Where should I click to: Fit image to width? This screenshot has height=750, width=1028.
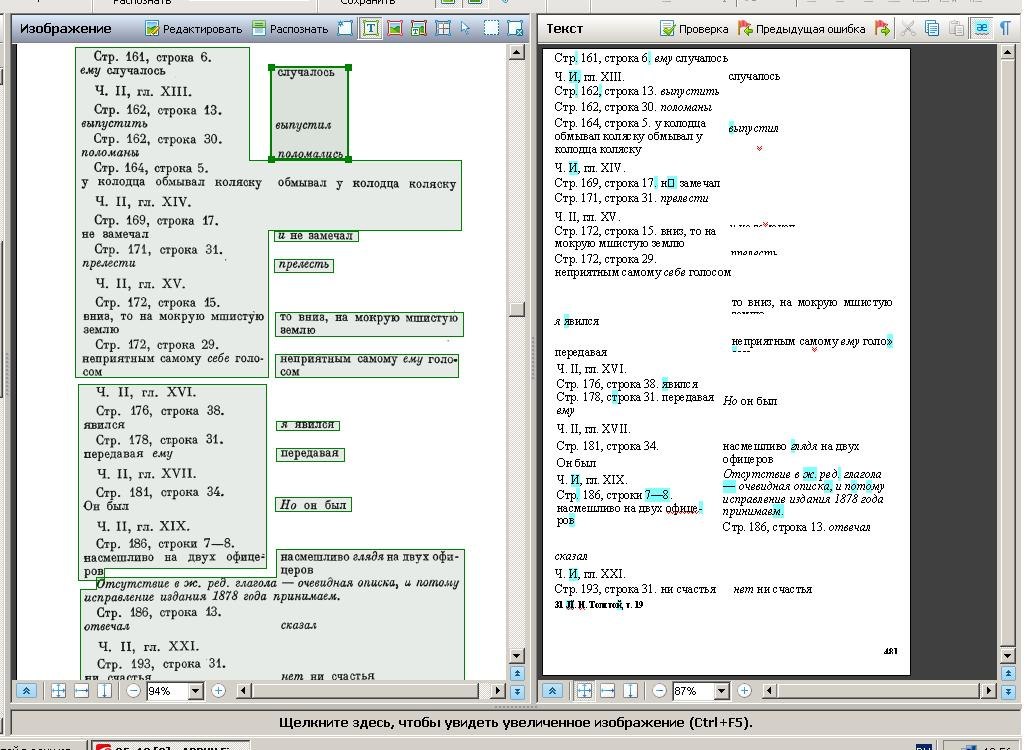pos(81,690)
